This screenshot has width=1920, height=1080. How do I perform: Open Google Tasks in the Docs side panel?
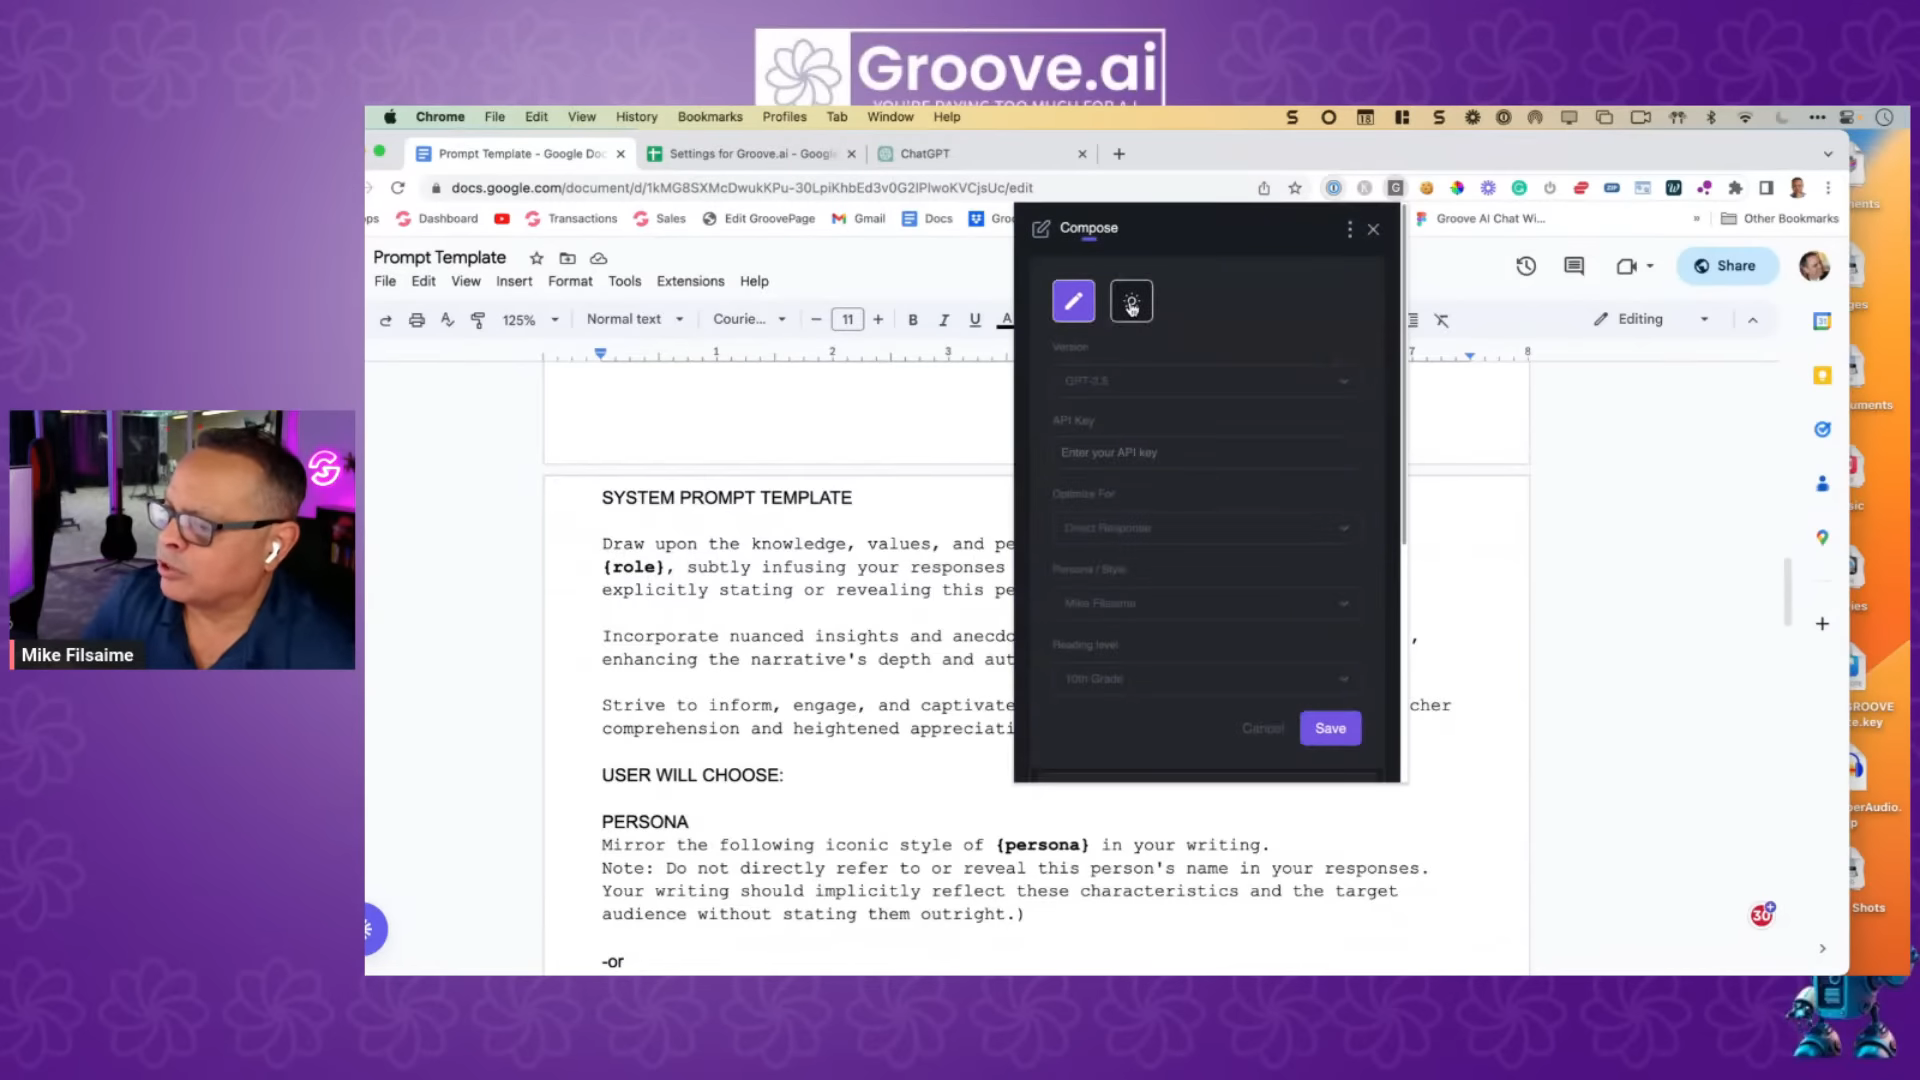pos(1822,429)
